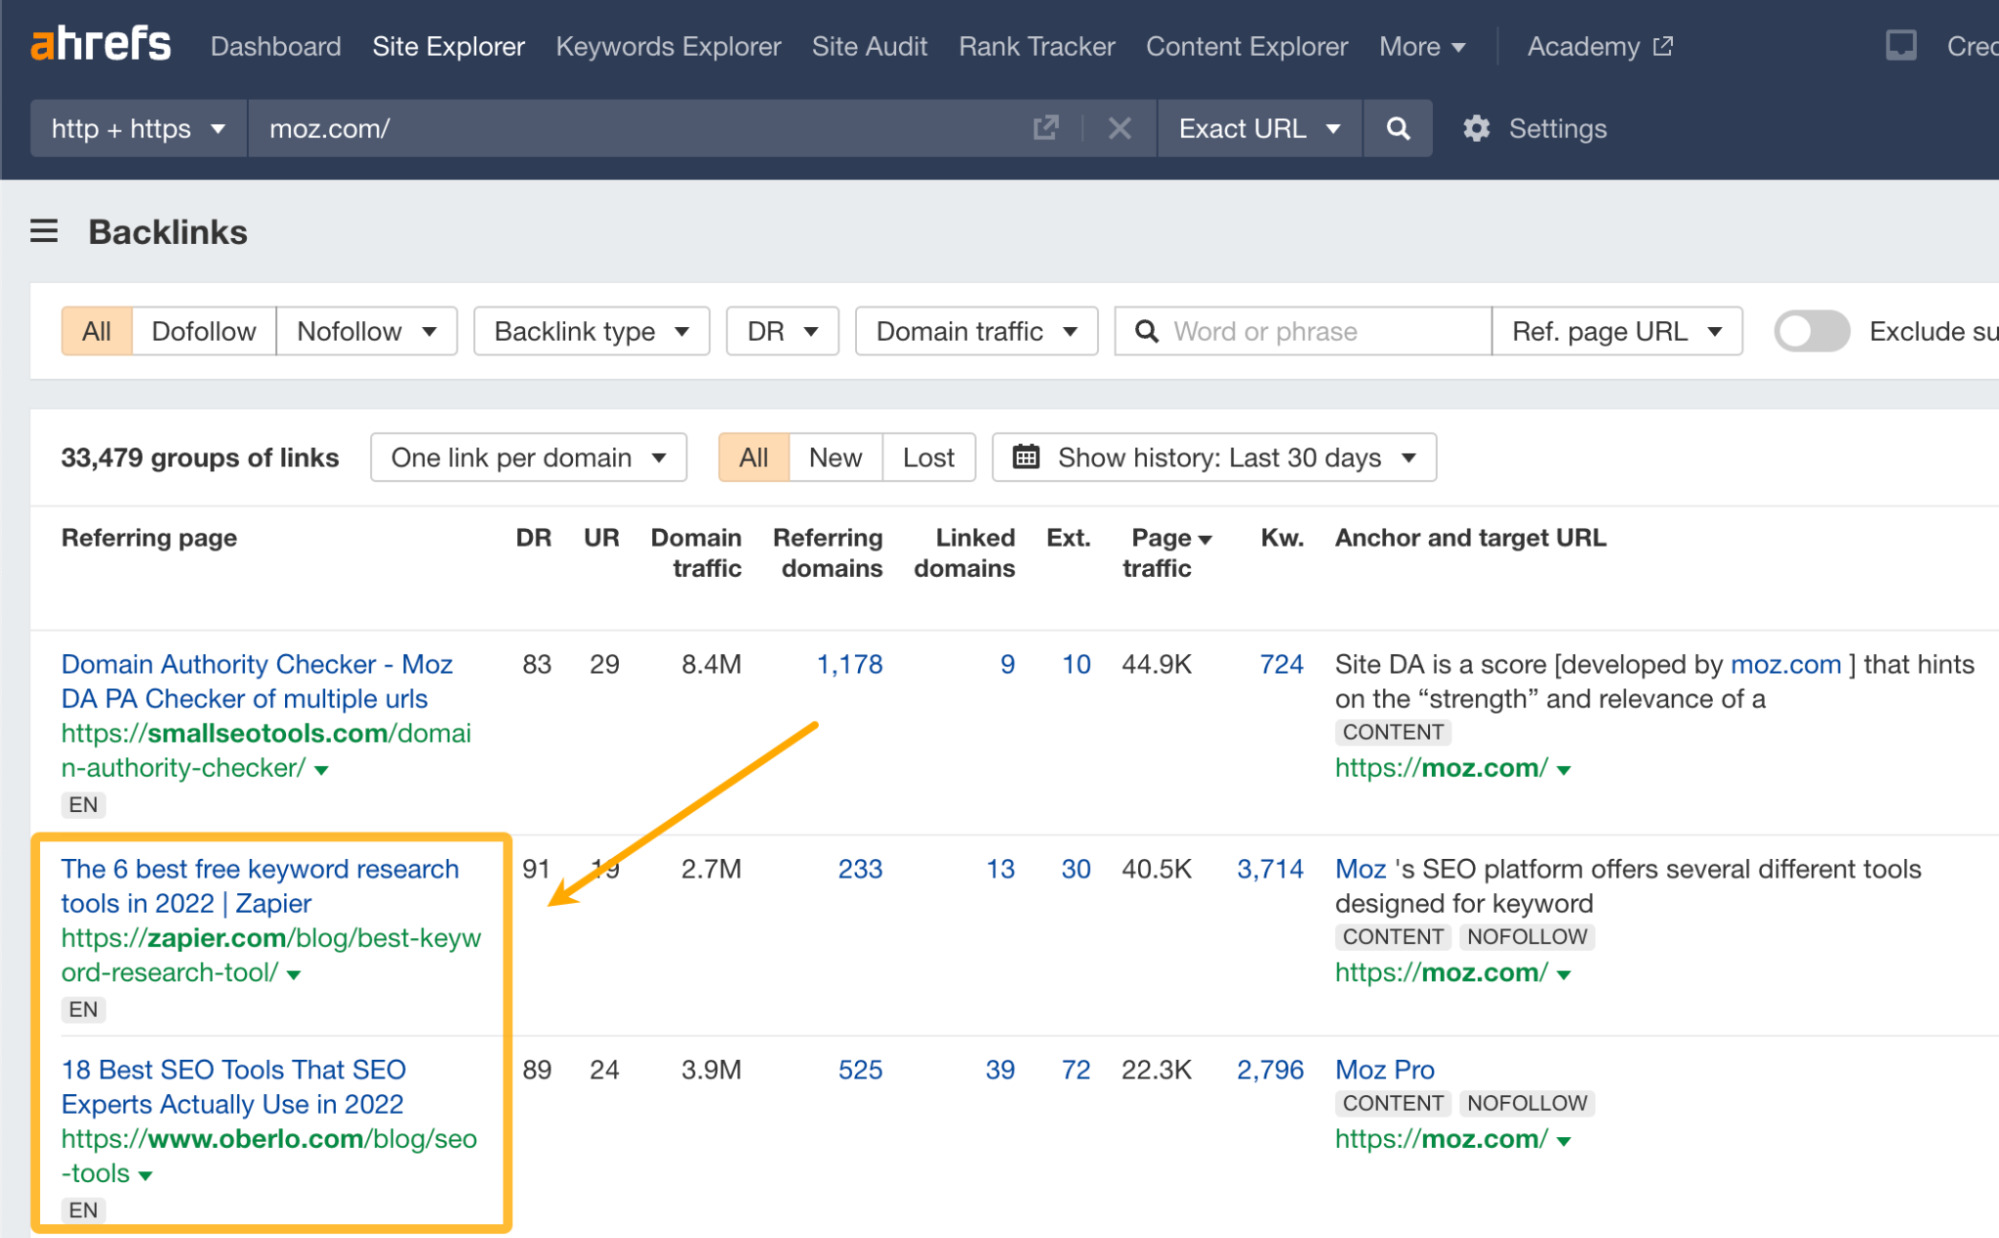Open Settings using the gear icon

(1477, 128)
